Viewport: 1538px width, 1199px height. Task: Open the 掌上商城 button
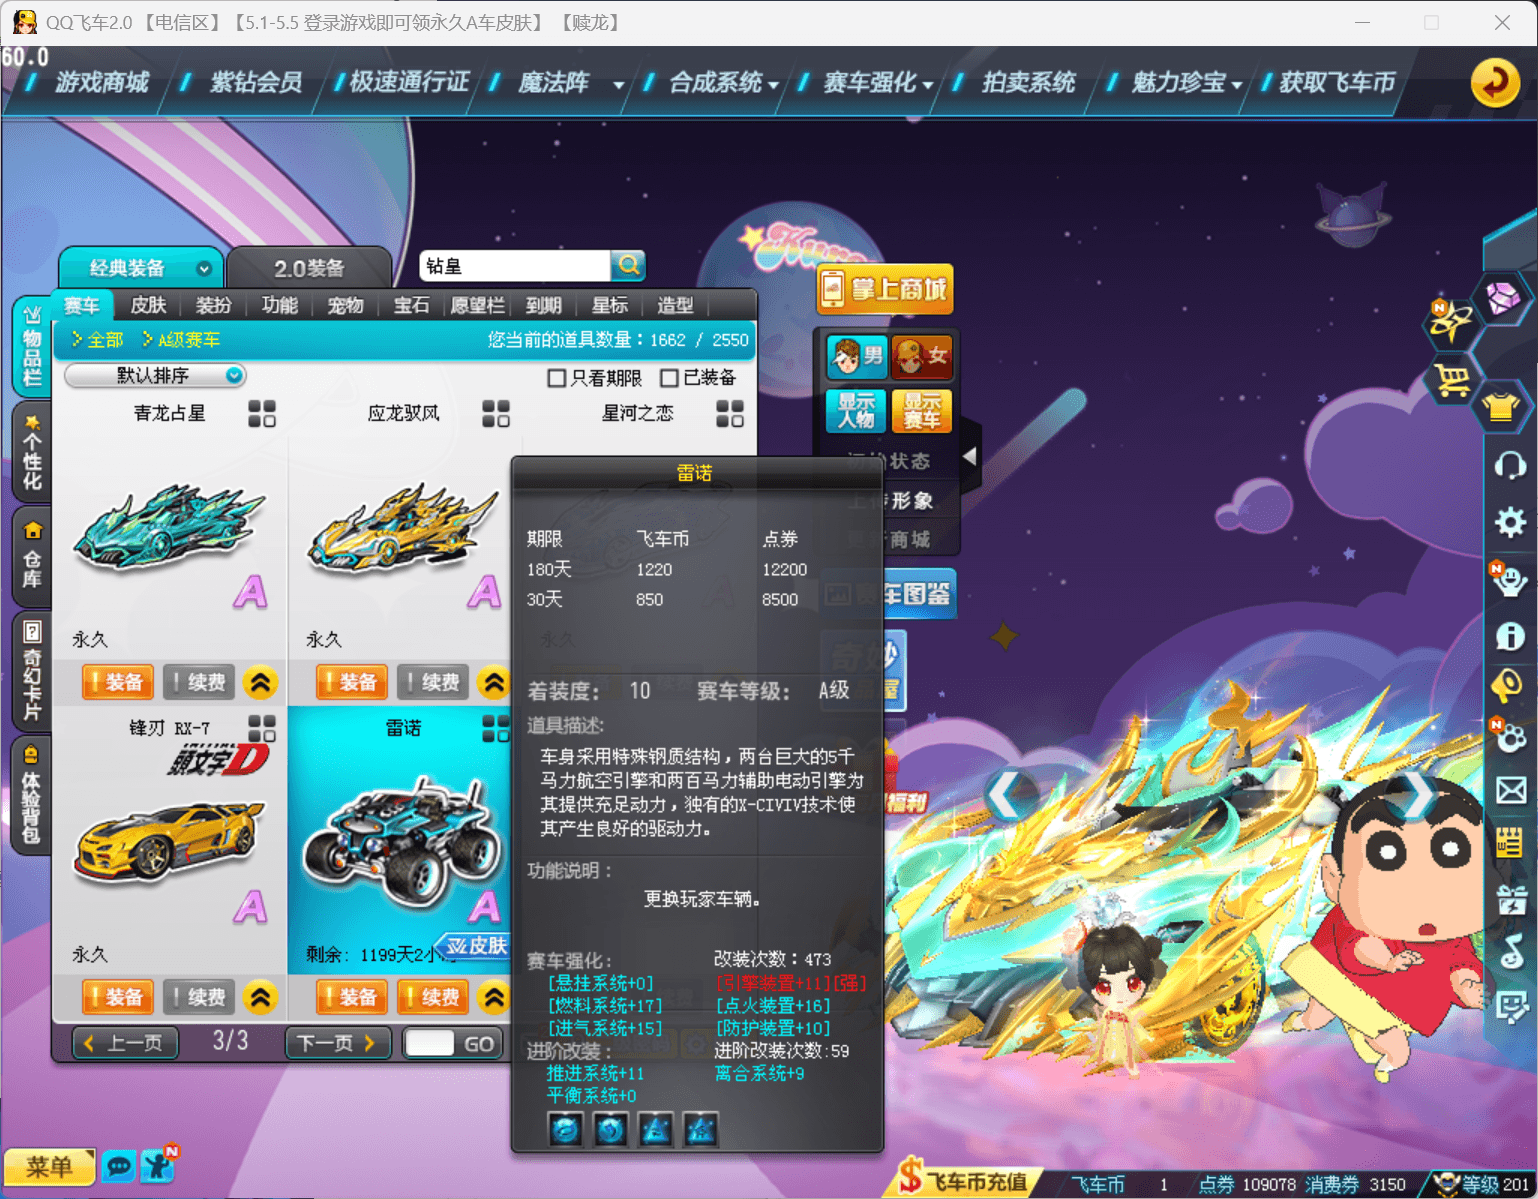pyautogui.click(x=885, y=290)
